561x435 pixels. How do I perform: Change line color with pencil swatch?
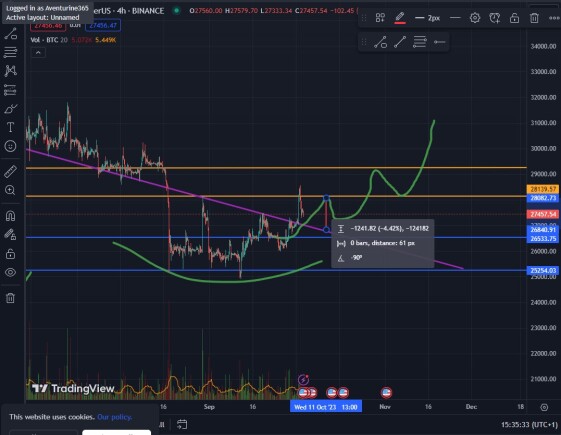[400, 18]
